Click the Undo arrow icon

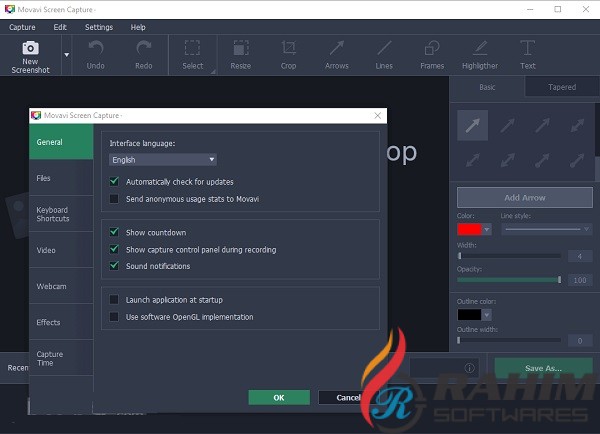click(x=96, y=48)
